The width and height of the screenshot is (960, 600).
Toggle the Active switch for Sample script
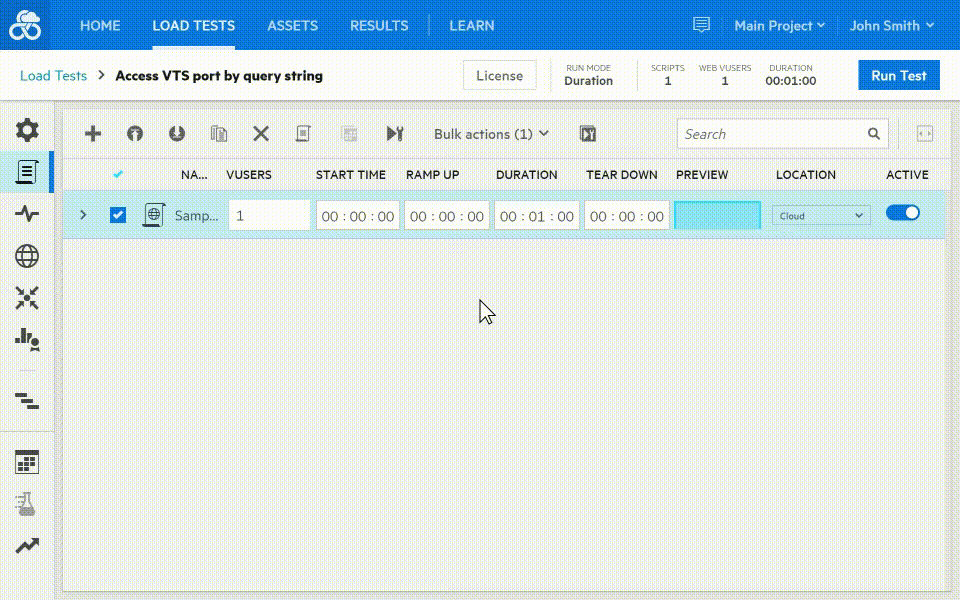click(903, 213)
